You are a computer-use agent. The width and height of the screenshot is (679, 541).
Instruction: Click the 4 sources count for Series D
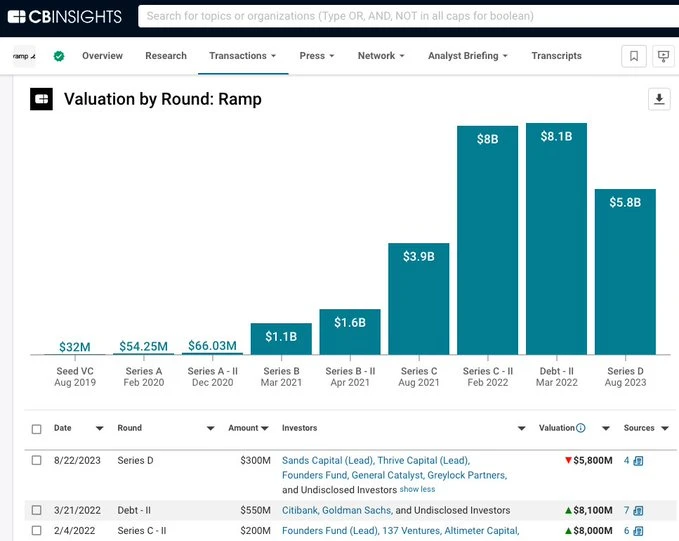click(626, 460)
